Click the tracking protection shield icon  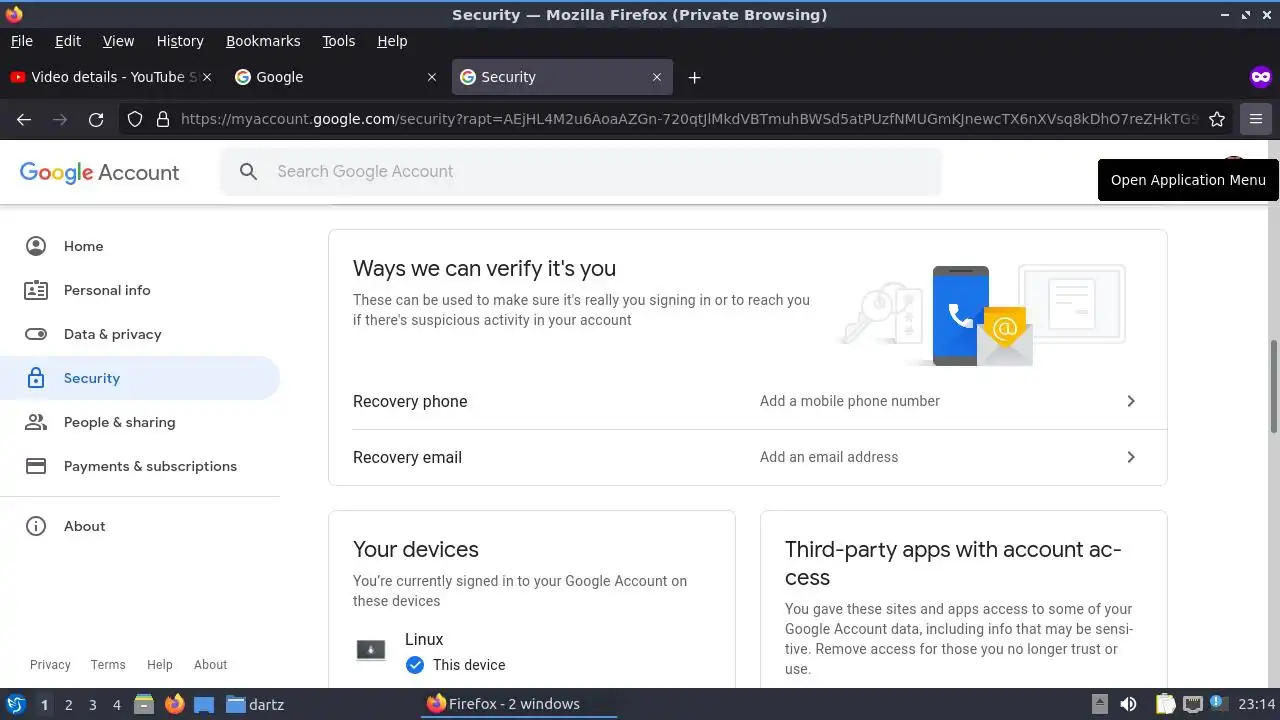click(x=135, y=119)
